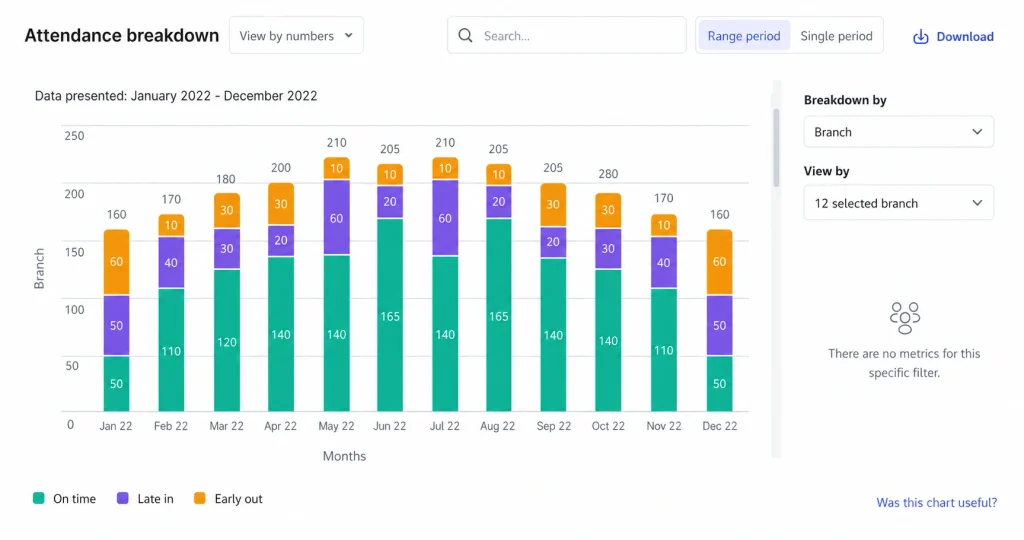The width and height of the screenshot is (1024, 540).
Task: Toggle the Early out legend swatch
Action: 200,498
